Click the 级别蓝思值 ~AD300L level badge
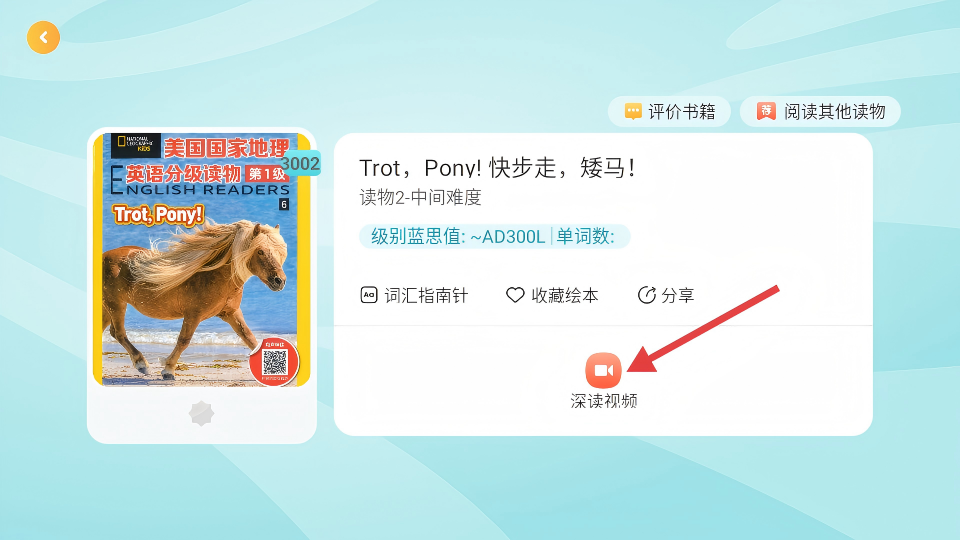Image resolution: width=960 pixels, height=540 pixels. click(x=494, y=236)
